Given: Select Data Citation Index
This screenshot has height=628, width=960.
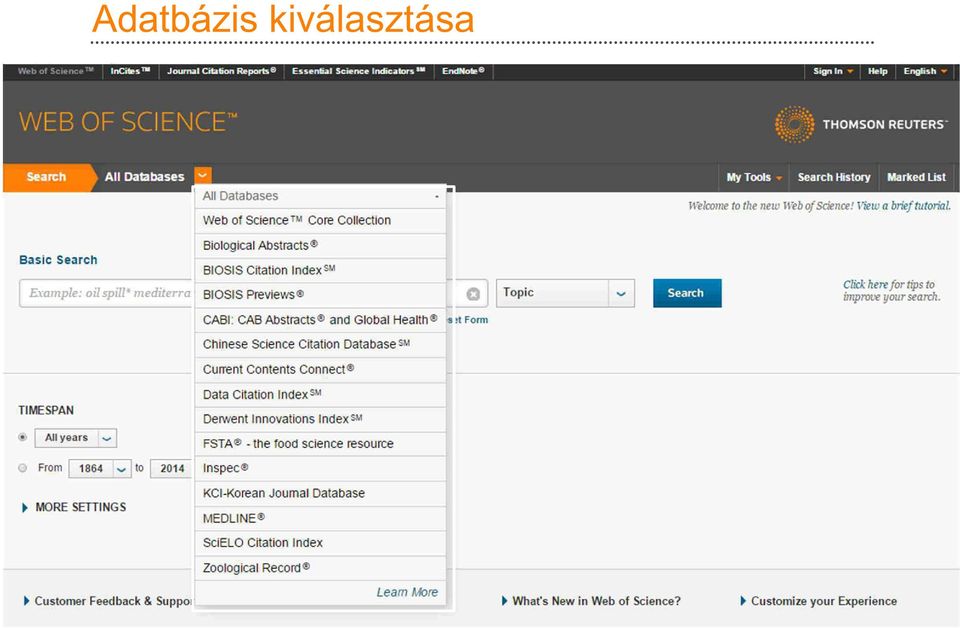Looking at the screenshot, I should point(320,394).
